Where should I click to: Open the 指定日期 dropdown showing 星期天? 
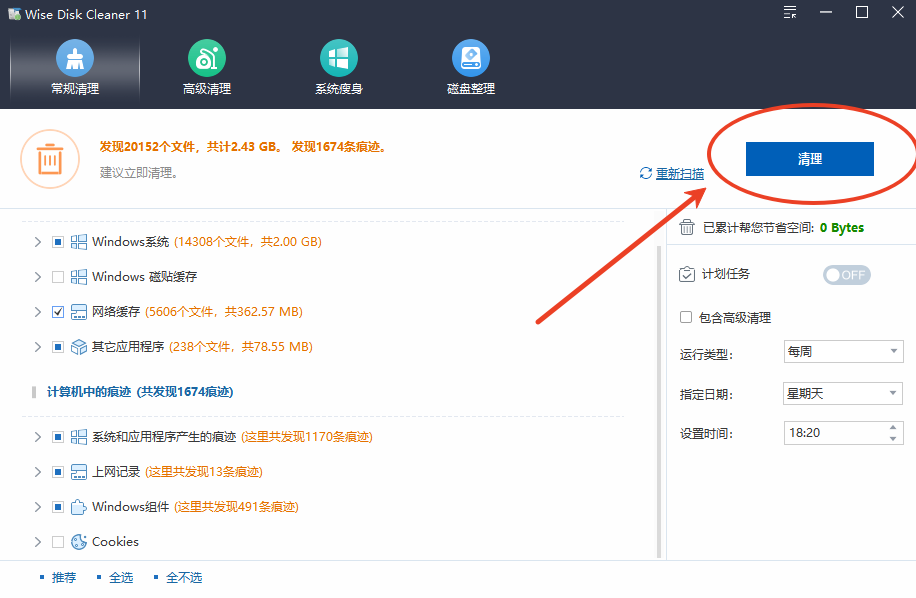click(843, 394)
